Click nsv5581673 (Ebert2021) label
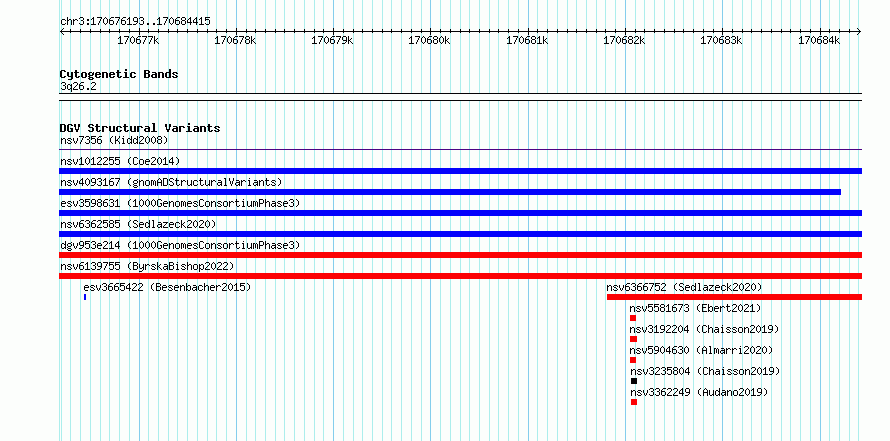Viewport: 890px width, 441px height. pyautogui.click(x=695, y=308)
